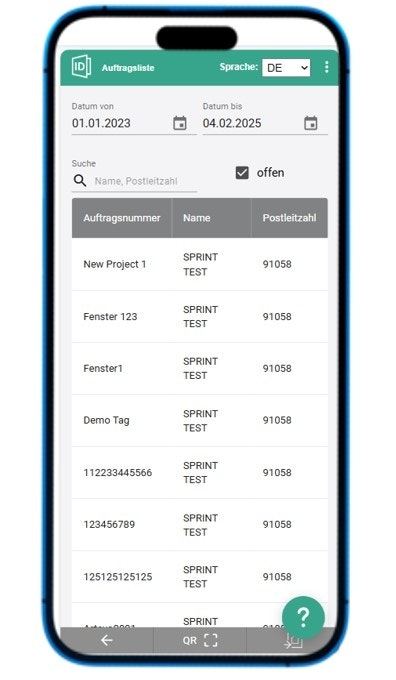Viewport: 396px width, 680px height.
Task: Click the search magnifier icon
Action: (x=80, y=180)
